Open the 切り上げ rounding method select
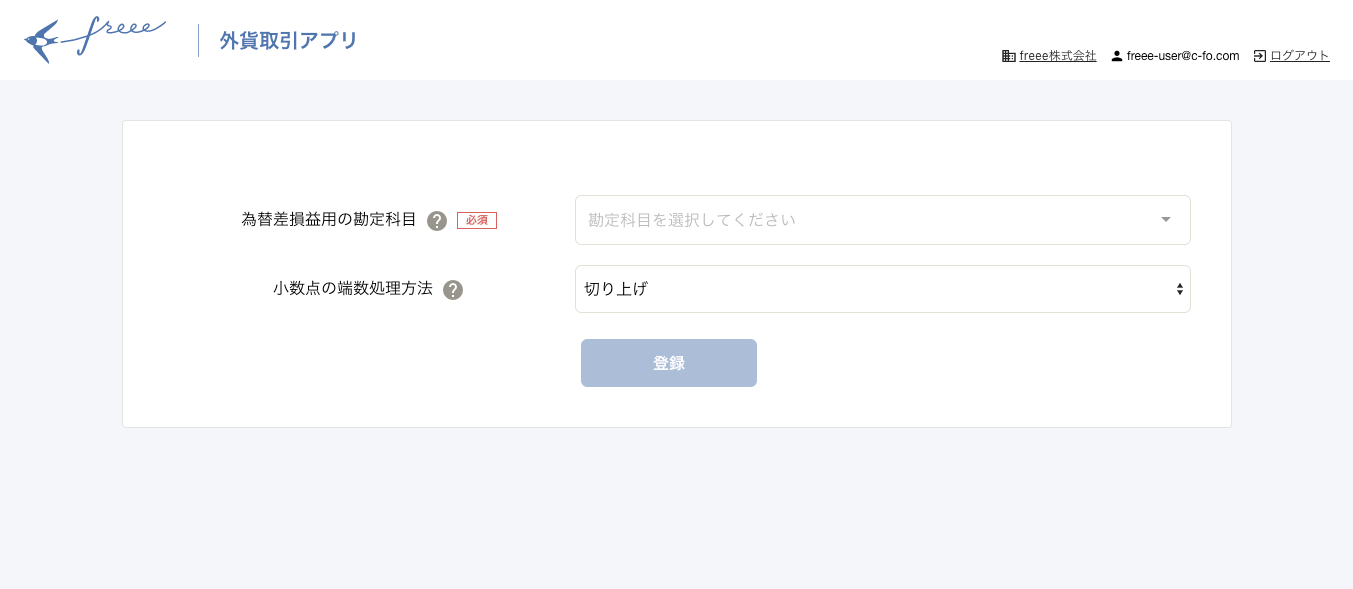The height and width of the screenshot is (589, 1353). (x=883, y=289)
